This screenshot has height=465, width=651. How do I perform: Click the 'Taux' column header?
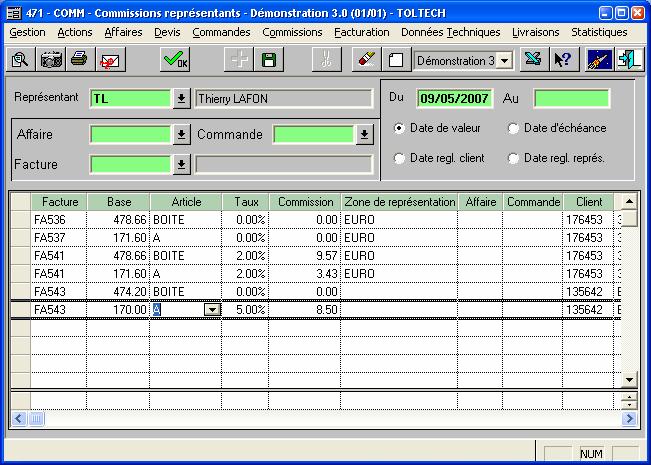point(247,202)
